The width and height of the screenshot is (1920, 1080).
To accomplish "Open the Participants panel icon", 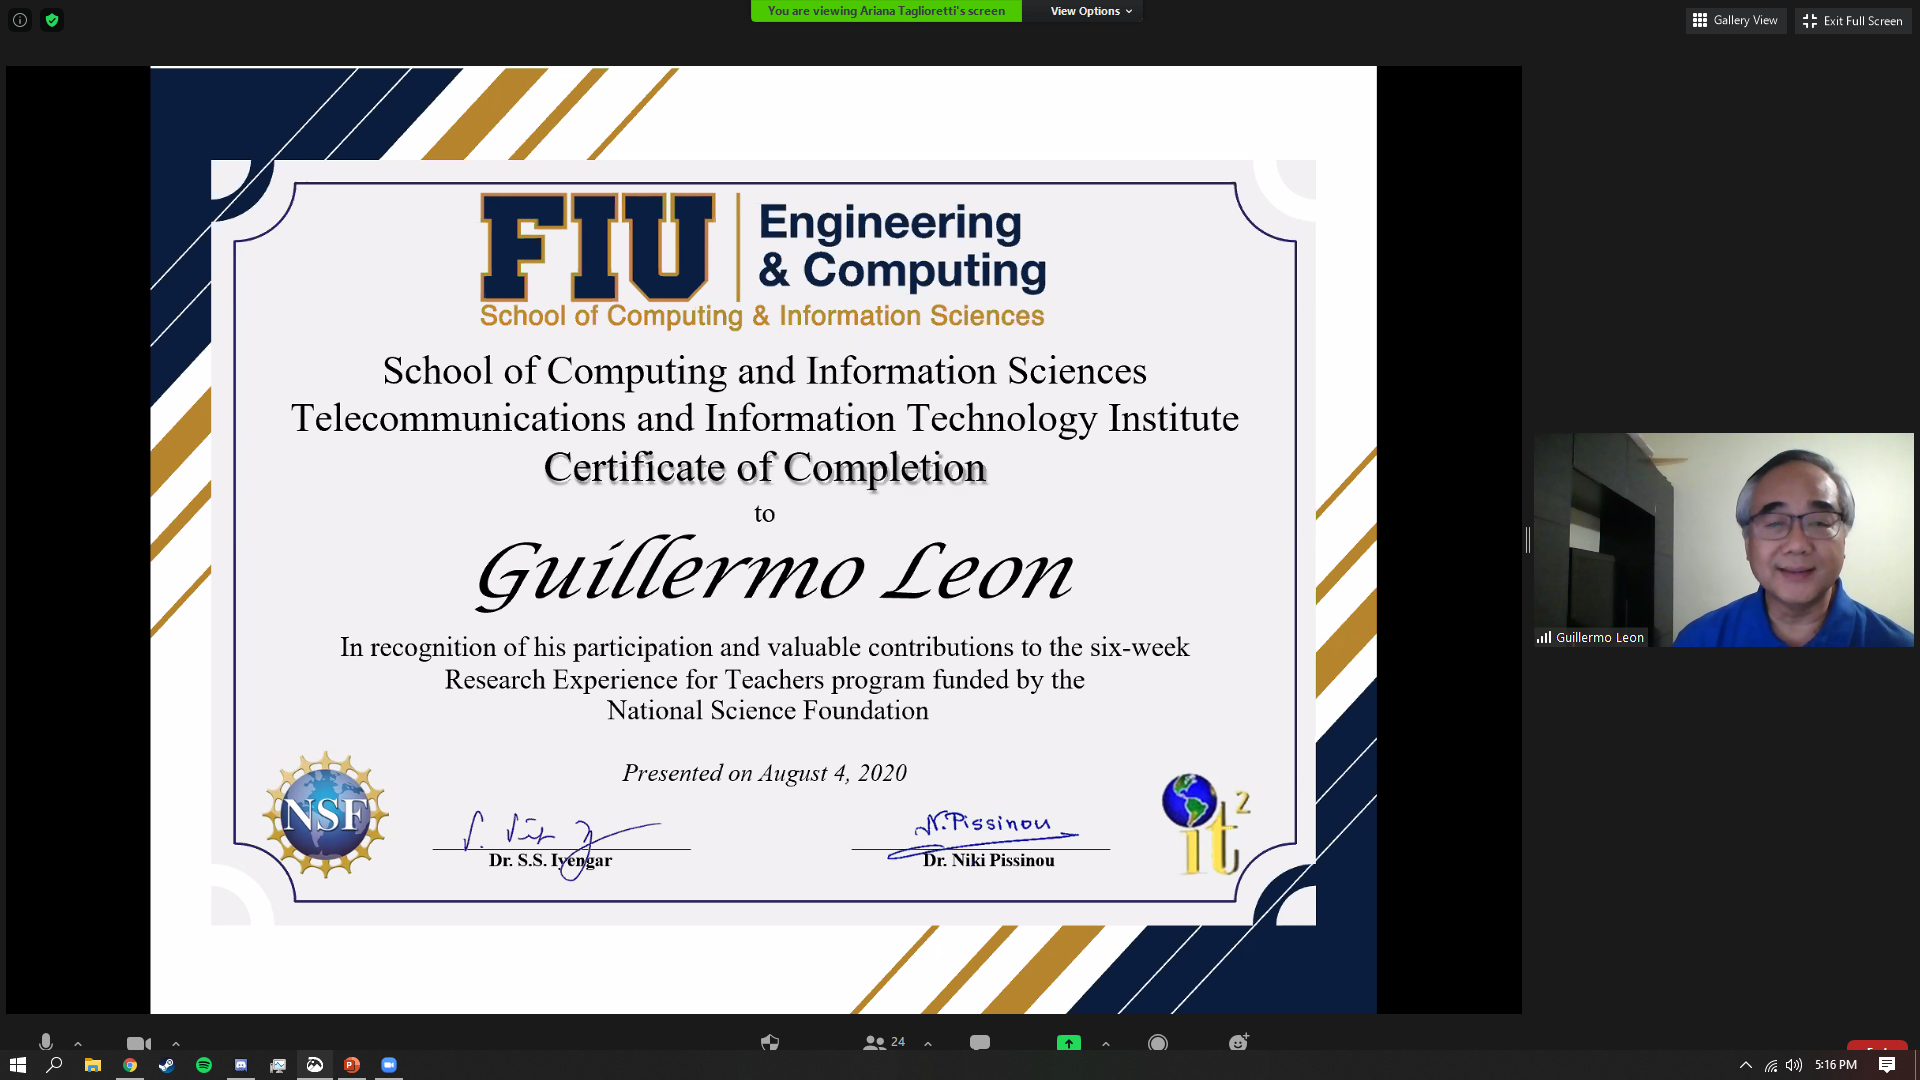I will point(875,1043).
